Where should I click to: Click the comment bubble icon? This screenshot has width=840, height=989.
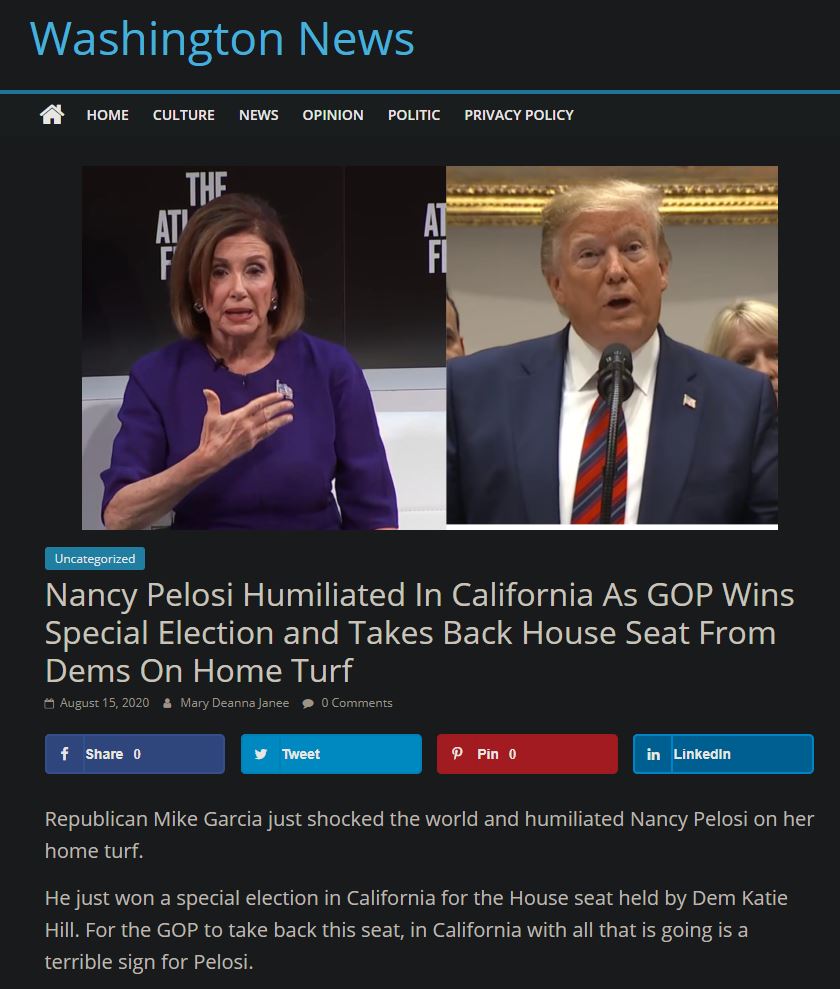click(x=308, y=703)
